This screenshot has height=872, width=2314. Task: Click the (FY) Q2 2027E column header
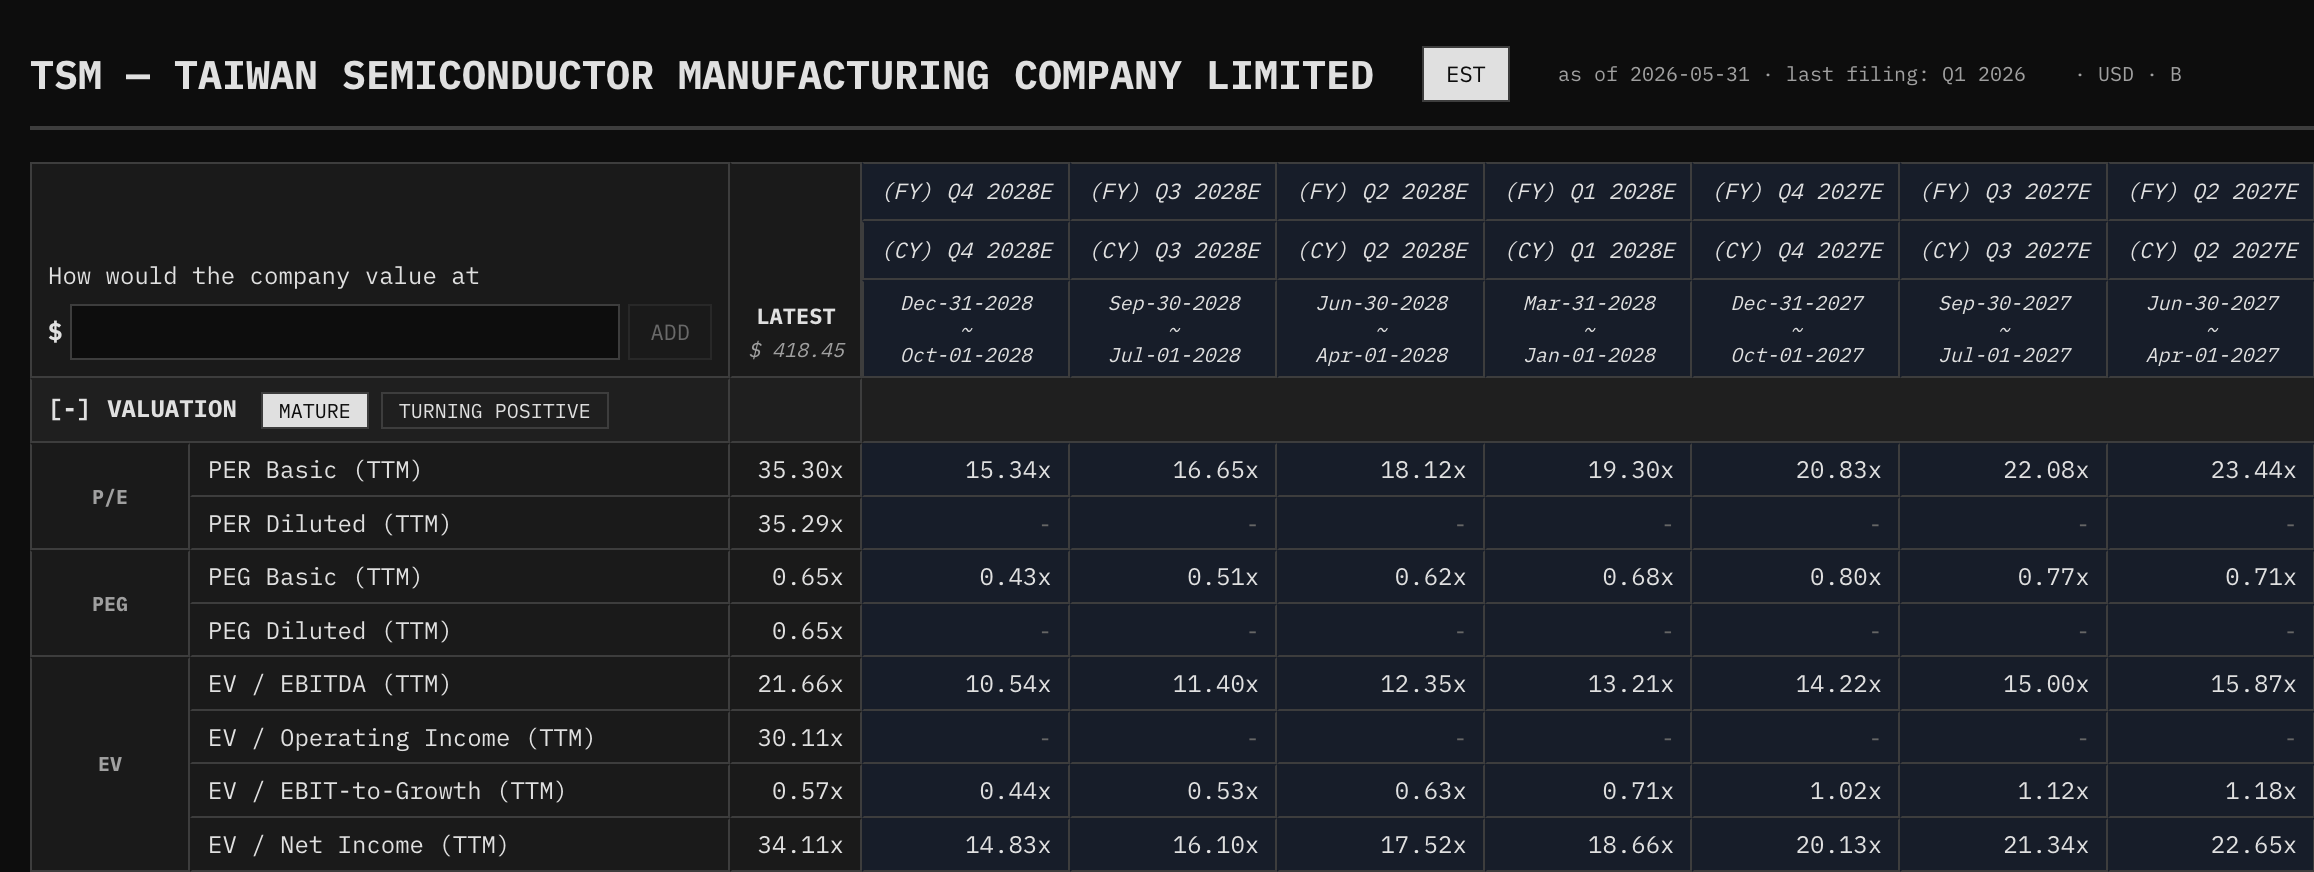(2212, 192)
